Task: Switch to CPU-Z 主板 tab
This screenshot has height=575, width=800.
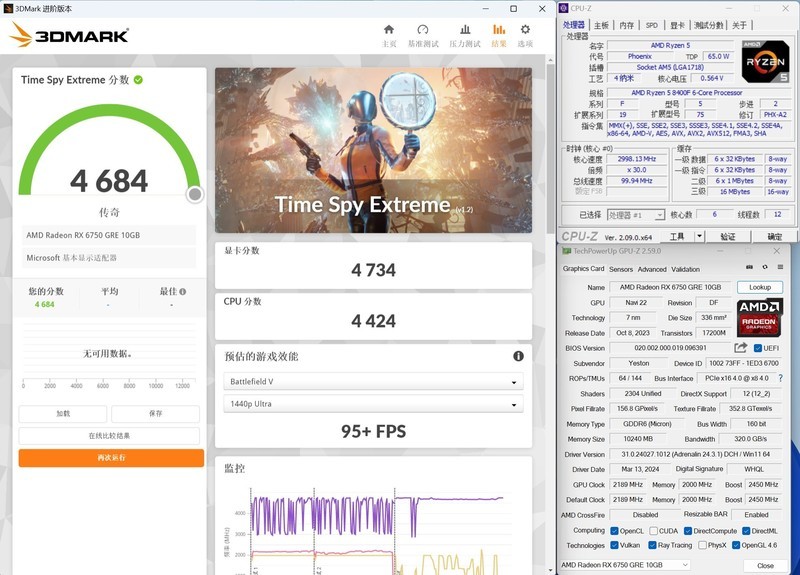Action: pos(601,25)
